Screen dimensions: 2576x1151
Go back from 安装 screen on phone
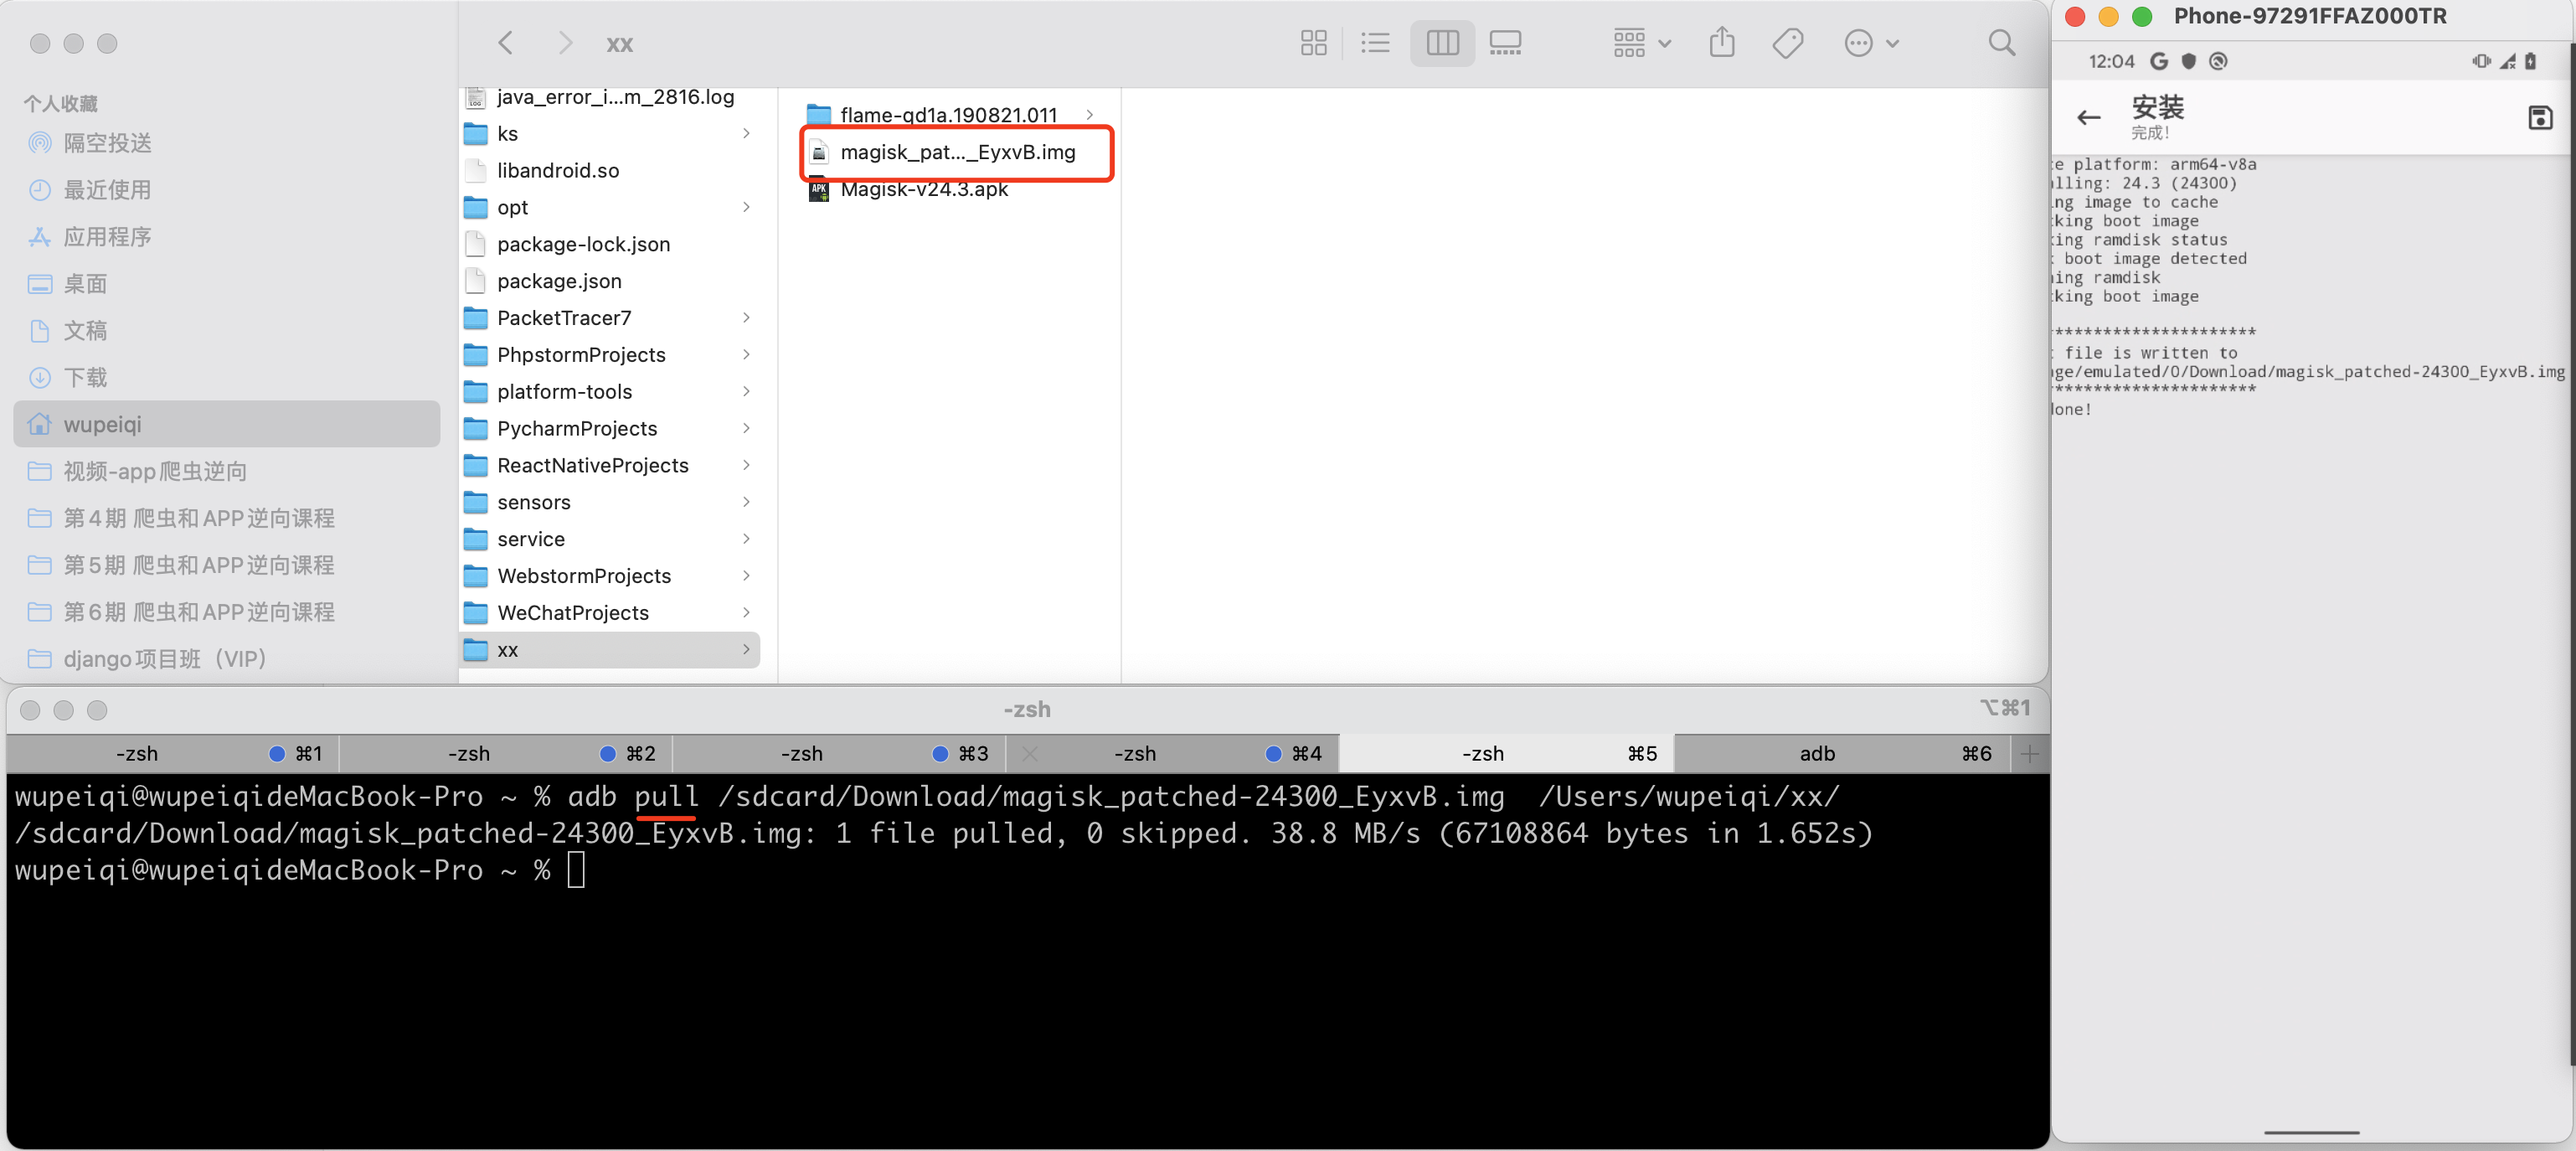point(2088,118)
